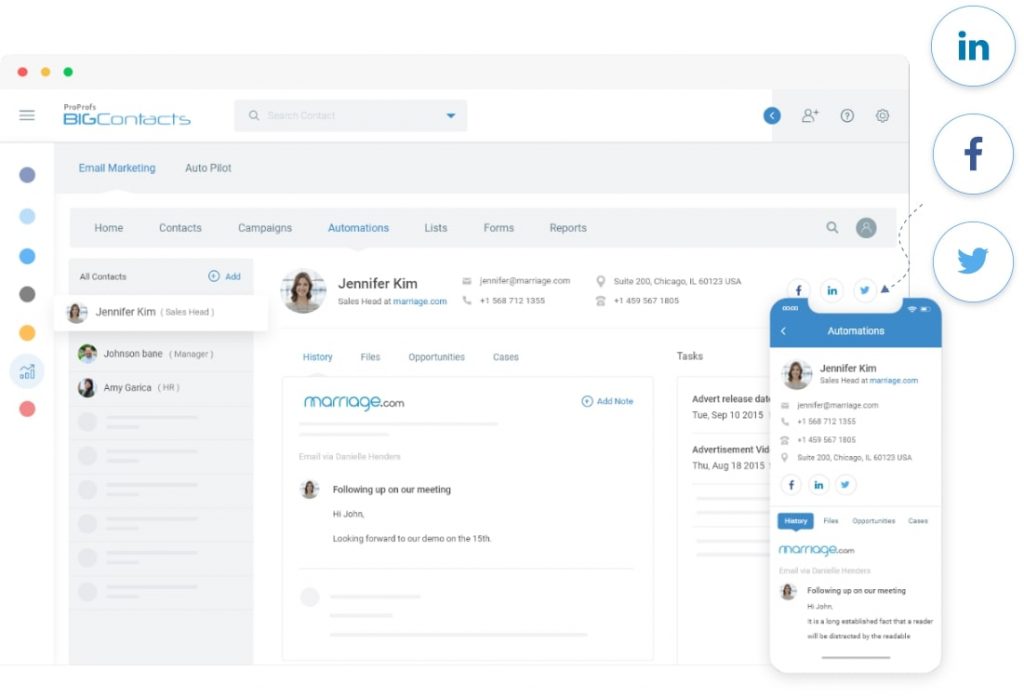This screenshot has width=1024, height=698.
Task: Click Advert release date task
Action: click(731, 399)
